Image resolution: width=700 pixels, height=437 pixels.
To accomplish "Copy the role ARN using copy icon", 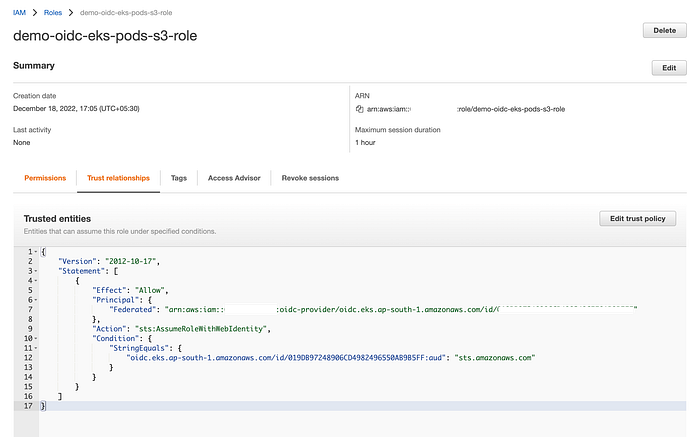I will coord(359,109).
